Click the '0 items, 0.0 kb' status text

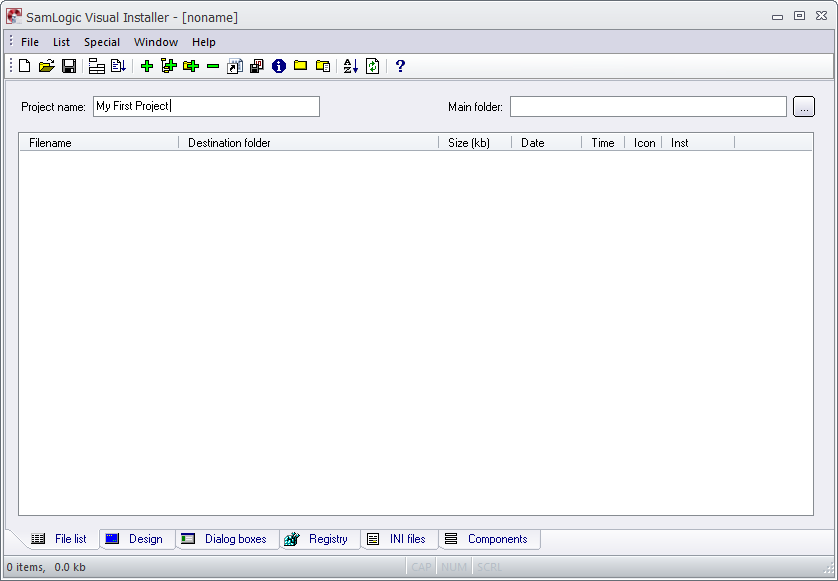tap(46, 567)
